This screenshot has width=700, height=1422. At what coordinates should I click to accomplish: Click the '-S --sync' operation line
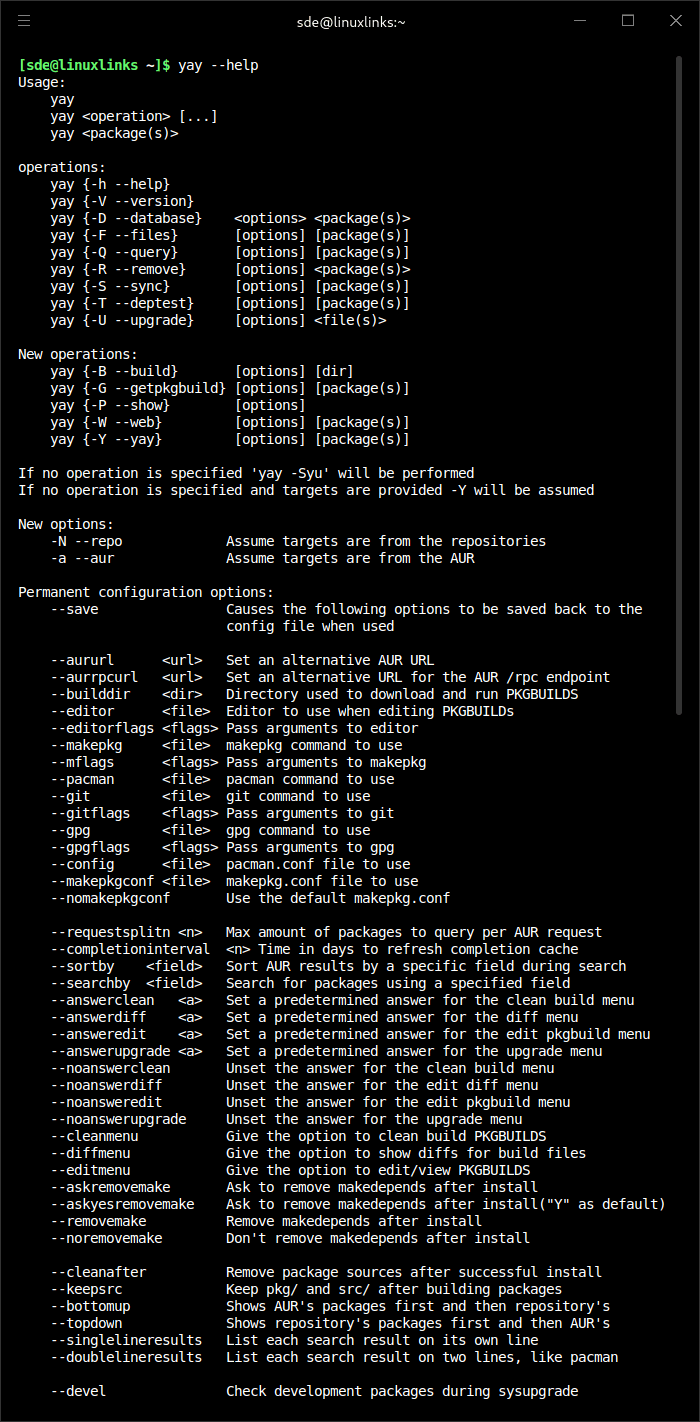[x=230, y=286]
